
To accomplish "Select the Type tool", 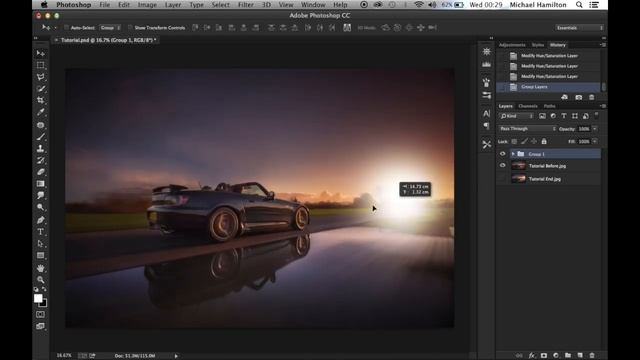I will pyautogui.click(x=40, y=232).
